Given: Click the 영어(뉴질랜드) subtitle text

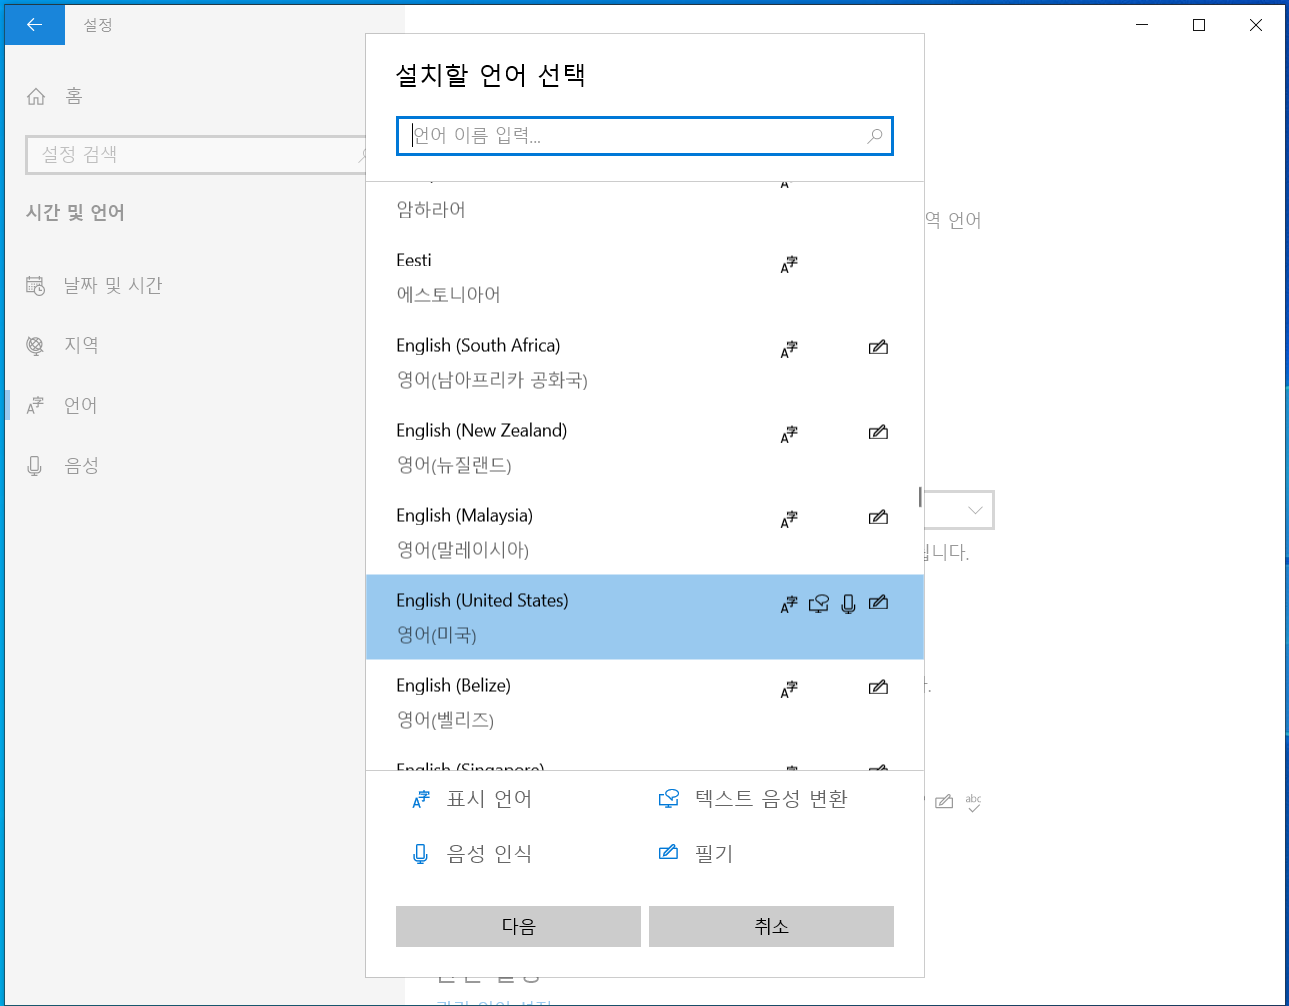Looking at the screenshot, I should tap(454, 465).
